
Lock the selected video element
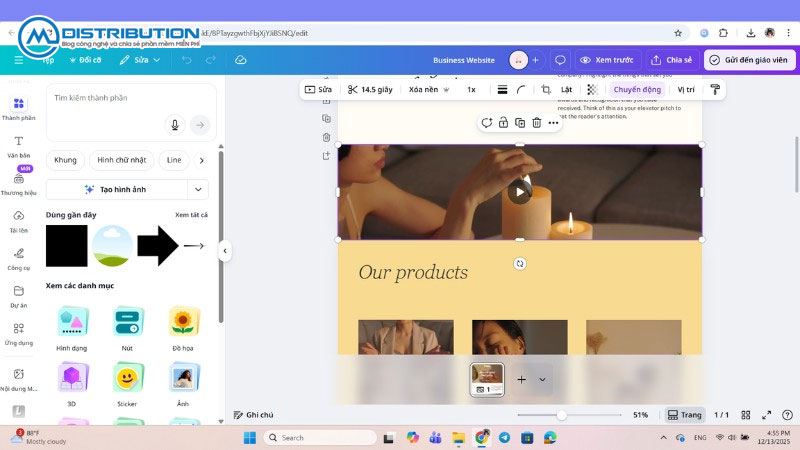tap(503, 123)
